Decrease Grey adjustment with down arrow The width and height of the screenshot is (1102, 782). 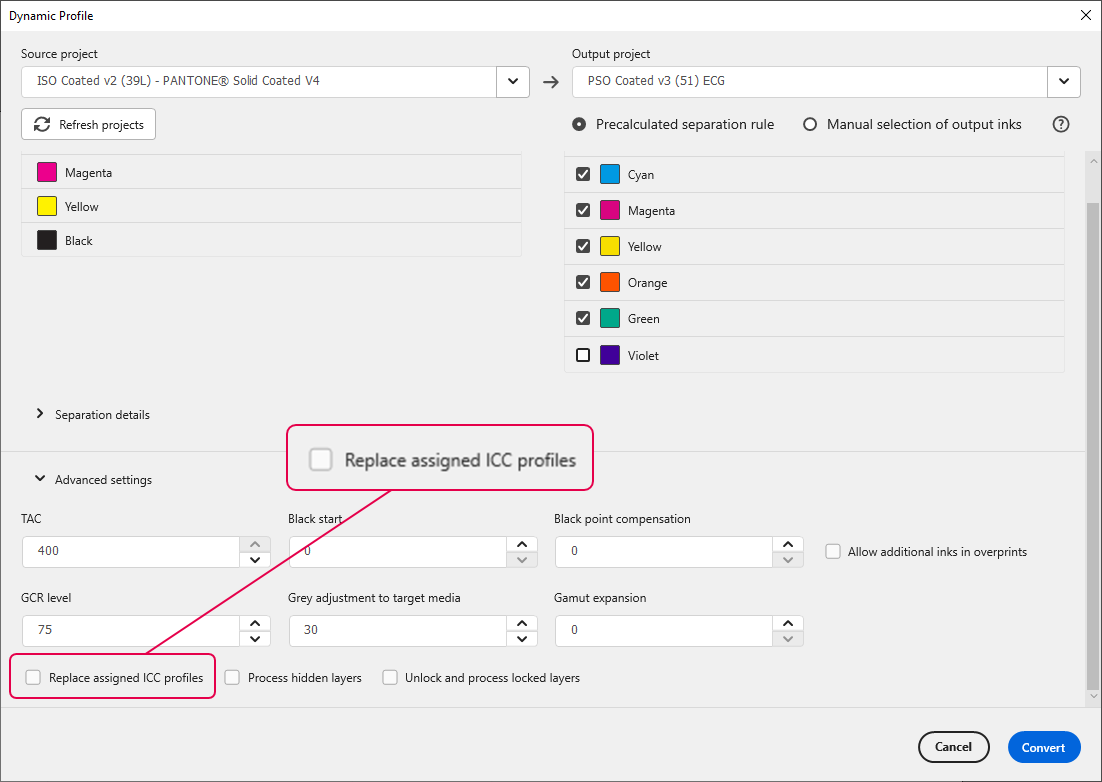[522, 639]
